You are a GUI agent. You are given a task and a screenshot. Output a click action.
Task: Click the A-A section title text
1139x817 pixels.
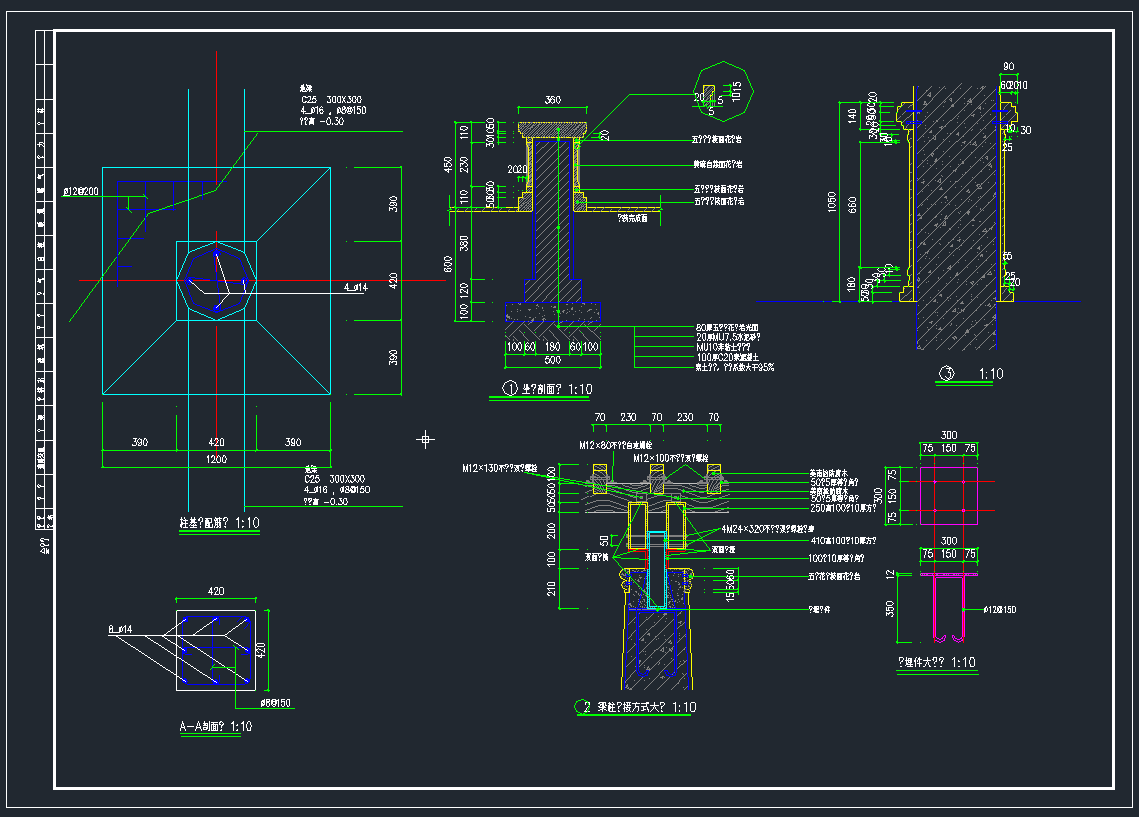(x=215, y=727)
